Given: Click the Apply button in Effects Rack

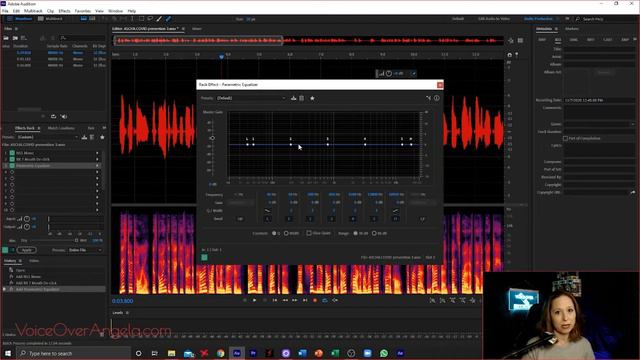Looking at the screenshot, I should coord(27,250).
